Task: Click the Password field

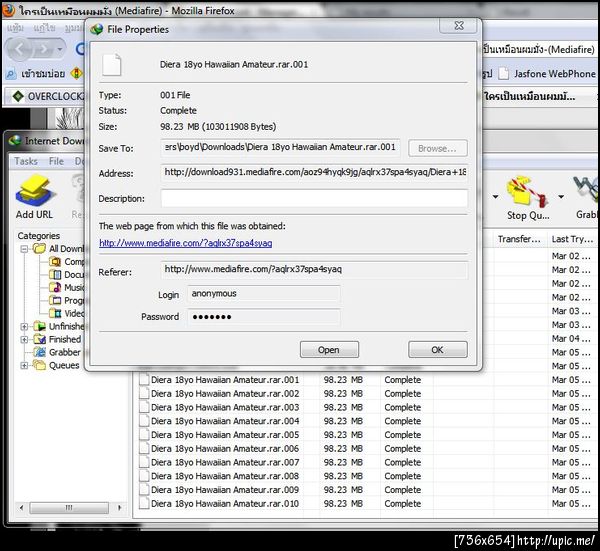Action: [x=264, y=317]
